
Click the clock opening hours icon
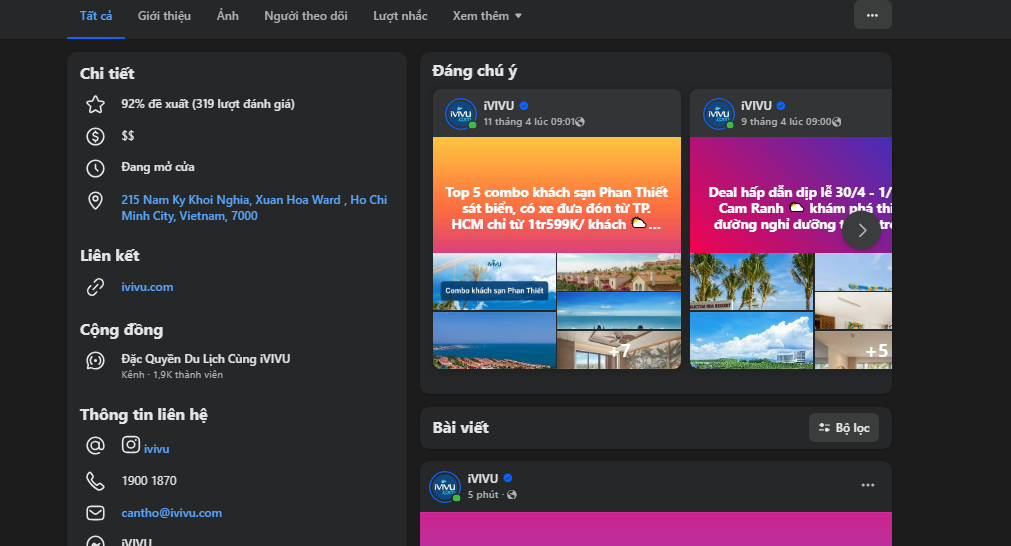click(x=95, y=168)
